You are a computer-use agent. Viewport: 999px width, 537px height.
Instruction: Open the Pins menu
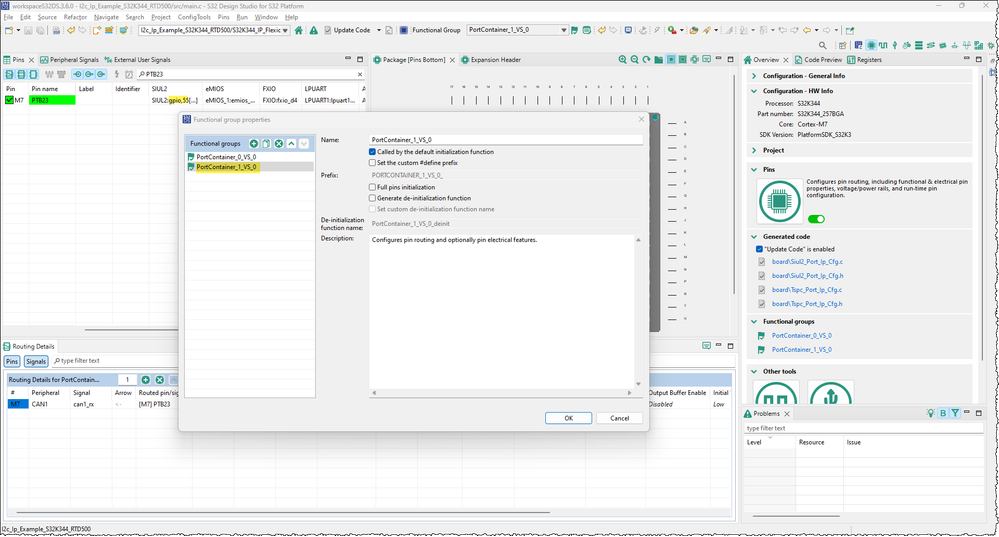223,17
